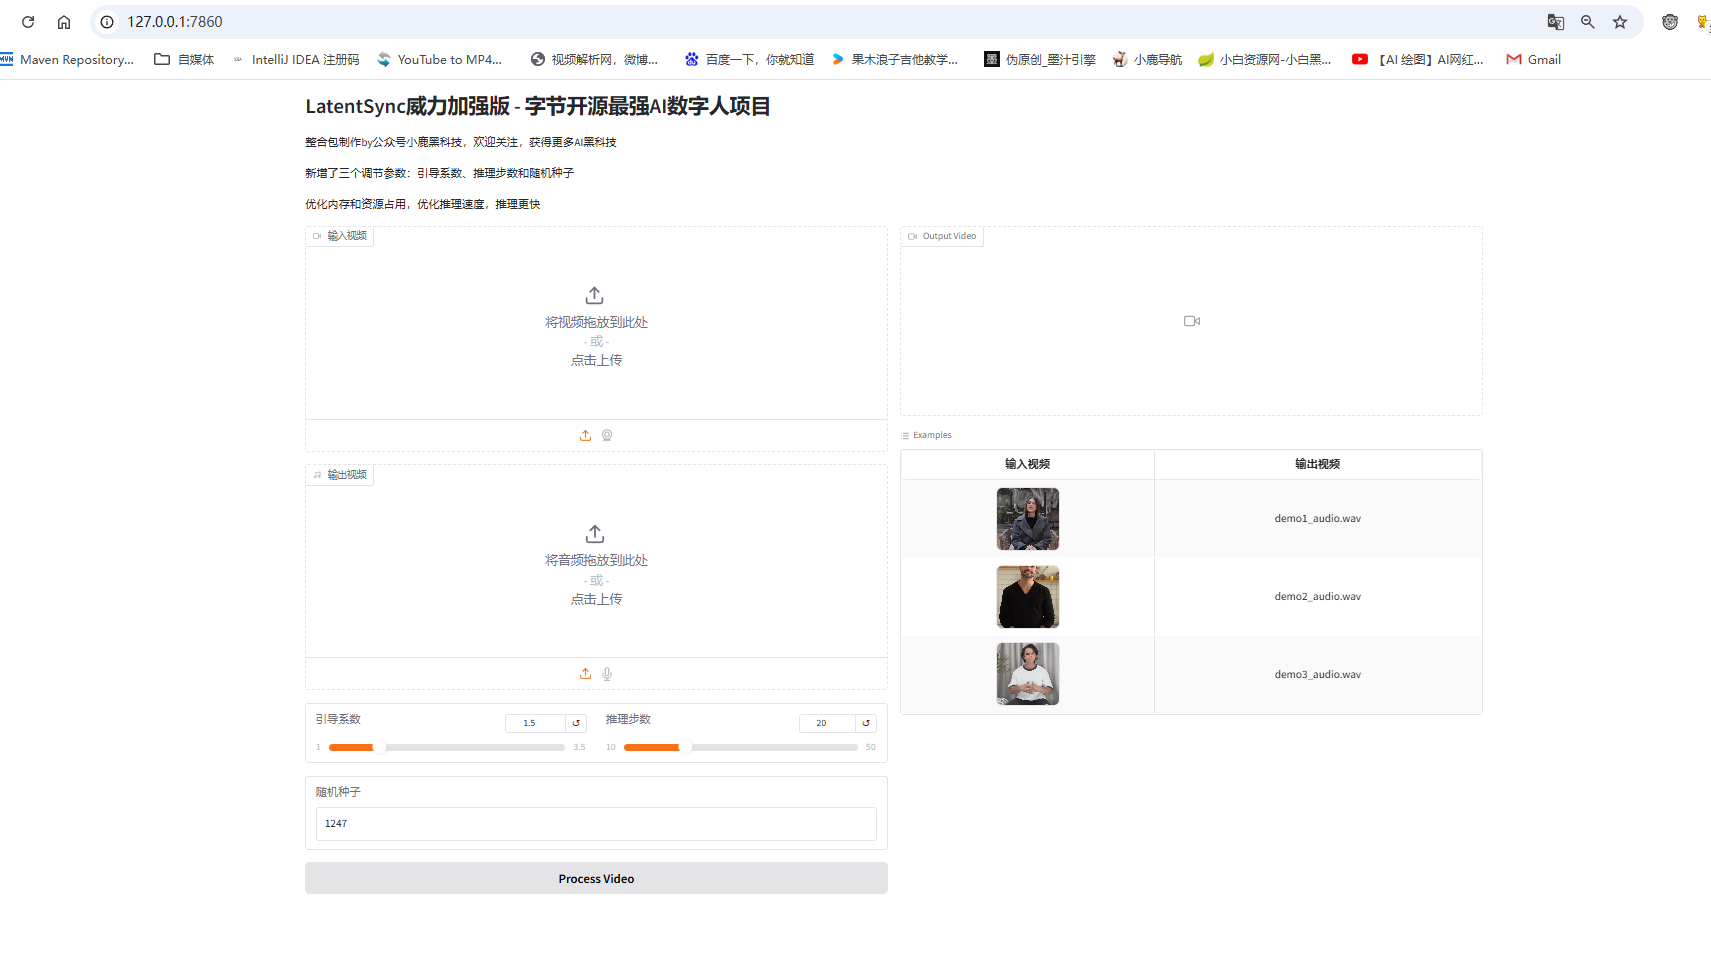
Task: Select the demo3 example video thumbnail
Action: [x=1028, y=674]
